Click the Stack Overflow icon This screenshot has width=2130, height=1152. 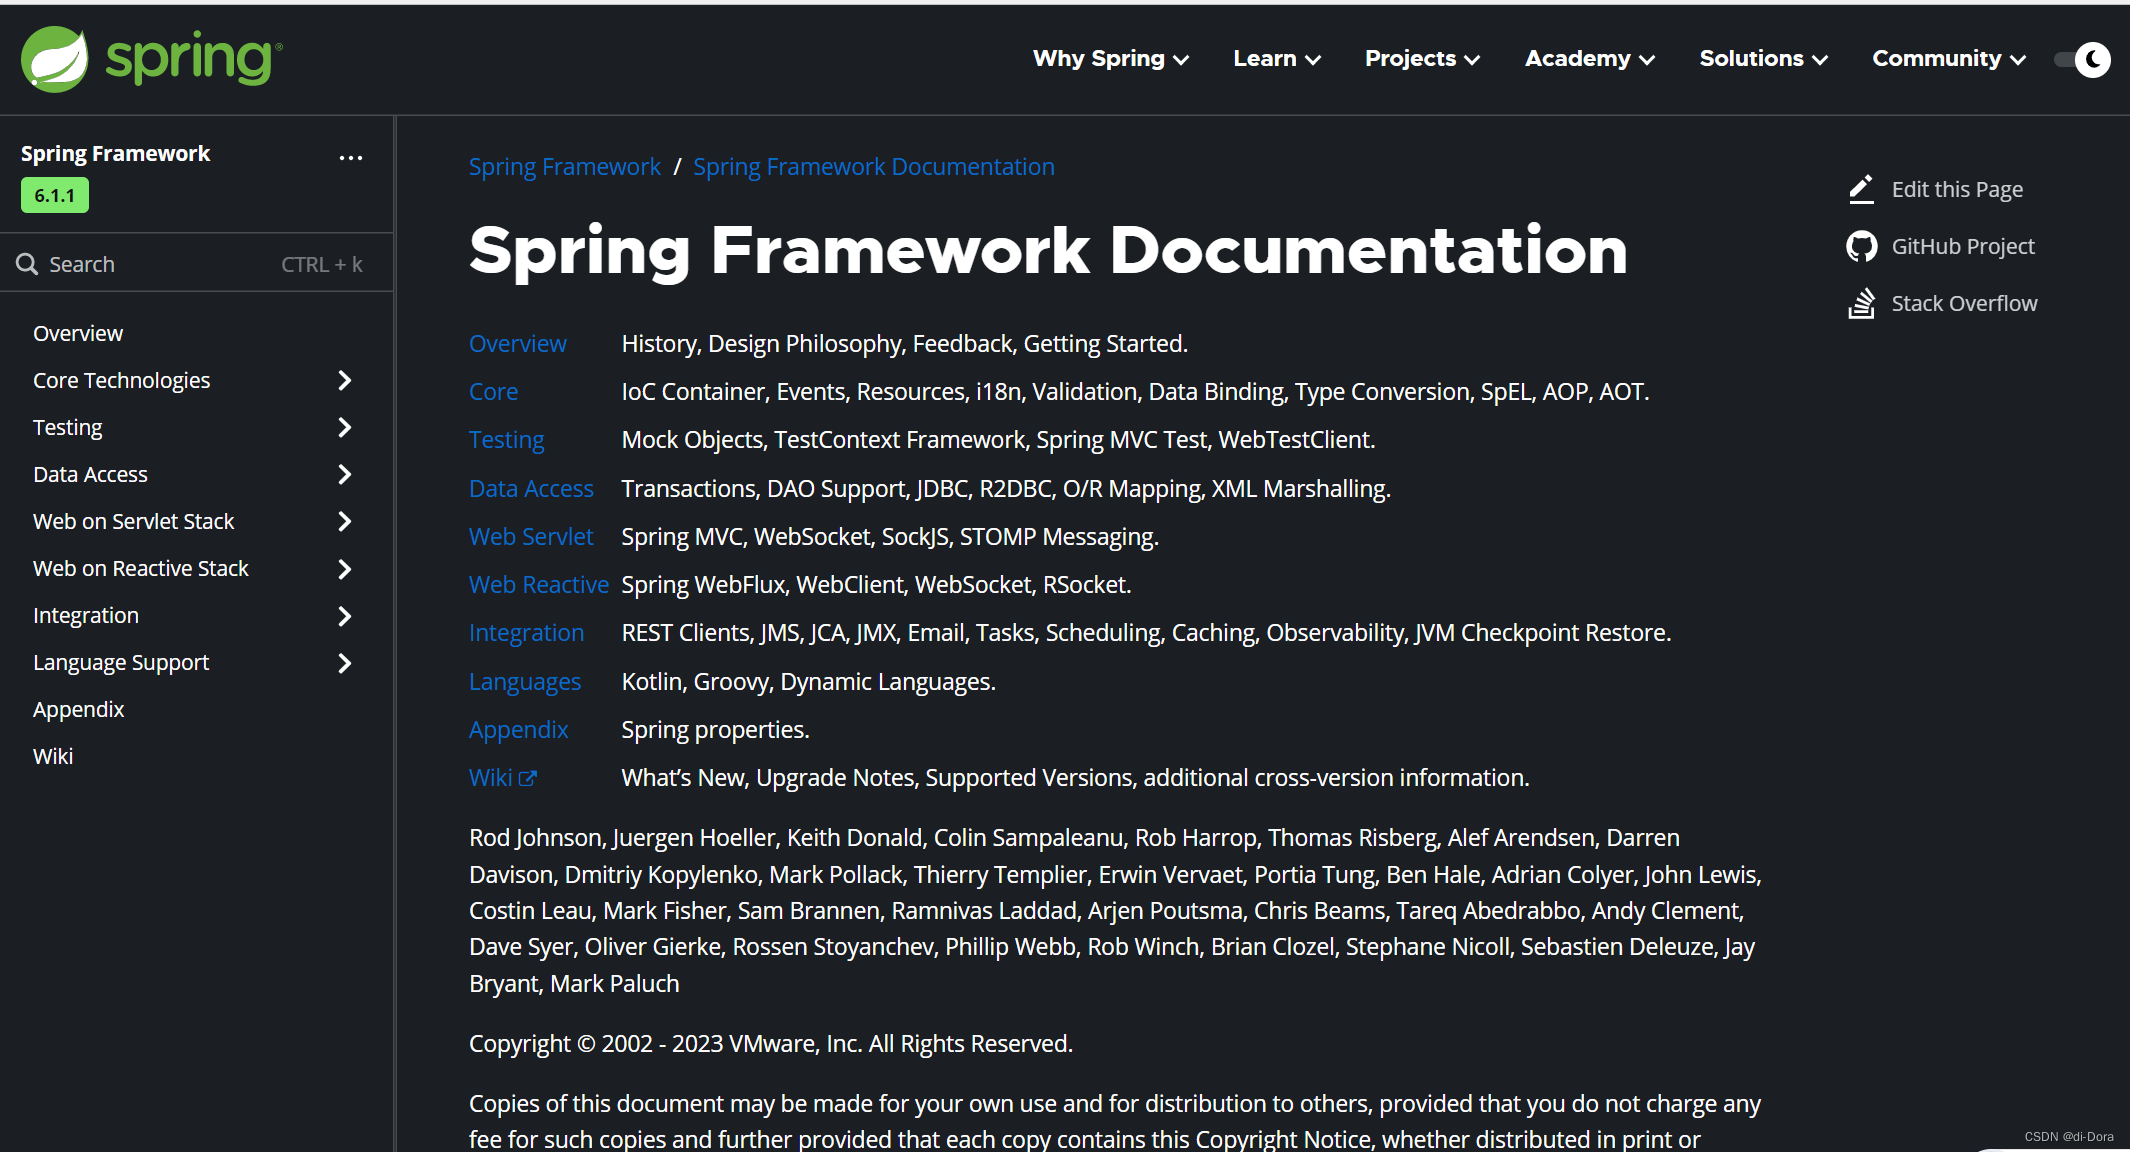coord(1861,303)
